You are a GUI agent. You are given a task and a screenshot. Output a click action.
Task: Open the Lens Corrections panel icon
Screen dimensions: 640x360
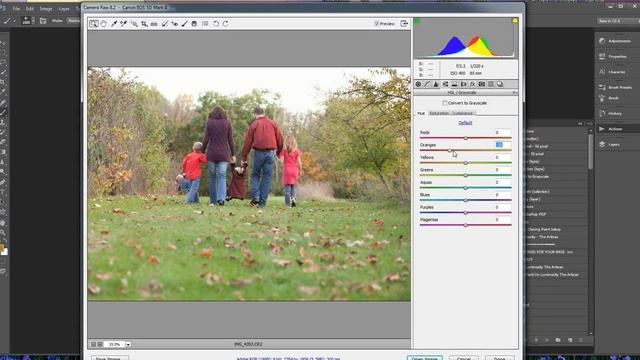pos(463,84)
